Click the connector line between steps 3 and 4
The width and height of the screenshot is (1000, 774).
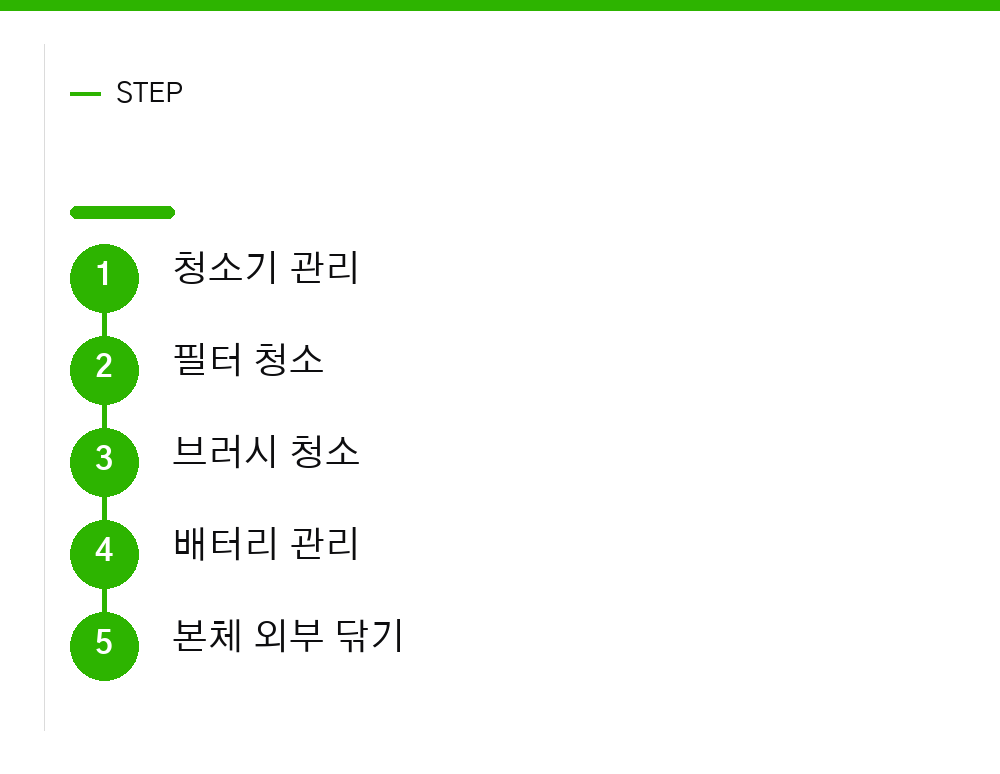click(x=104, y=507)
